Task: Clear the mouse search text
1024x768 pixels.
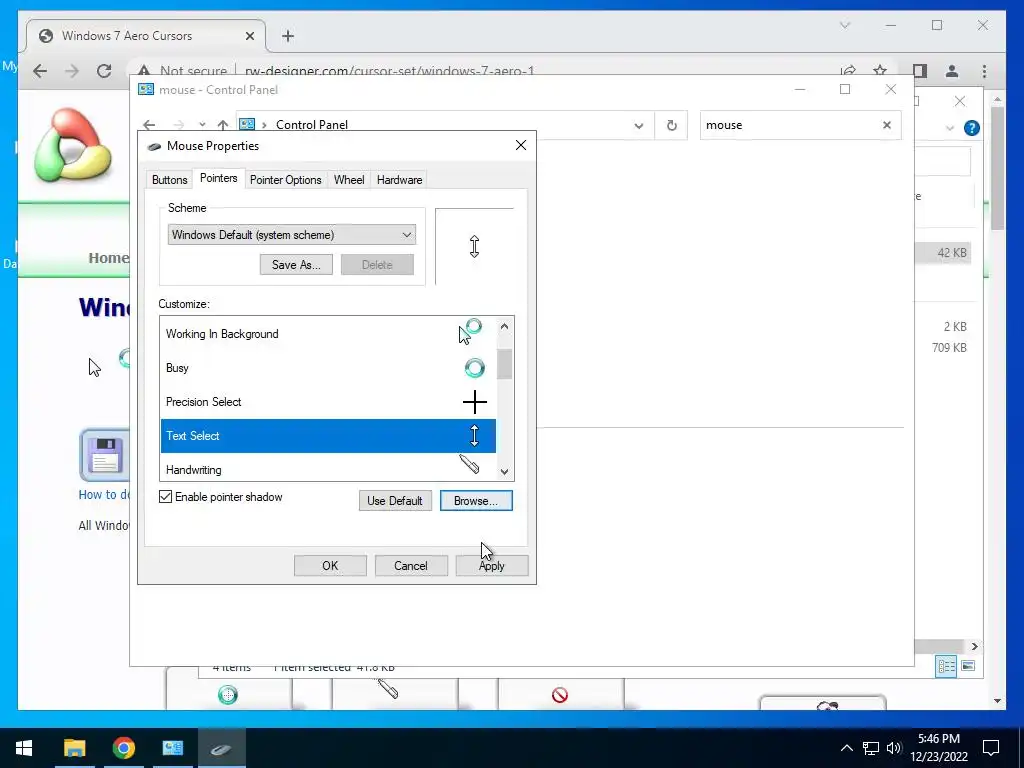Action: 887,125
